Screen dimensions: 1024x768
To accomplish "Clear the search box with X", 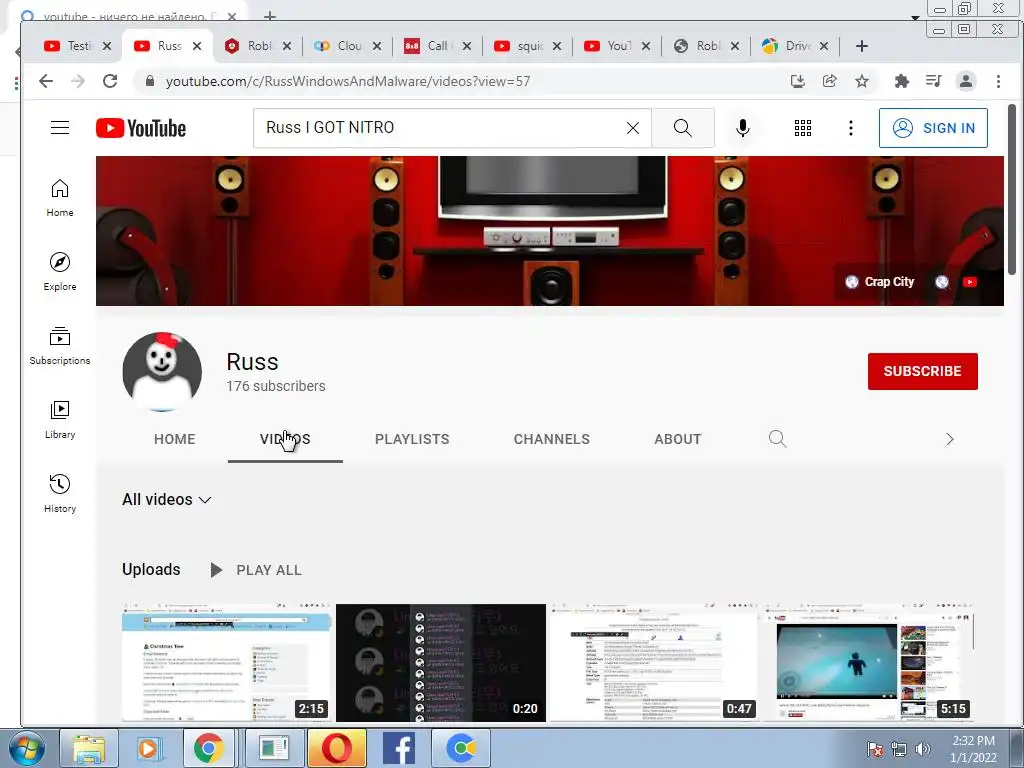I will [633, 128].
